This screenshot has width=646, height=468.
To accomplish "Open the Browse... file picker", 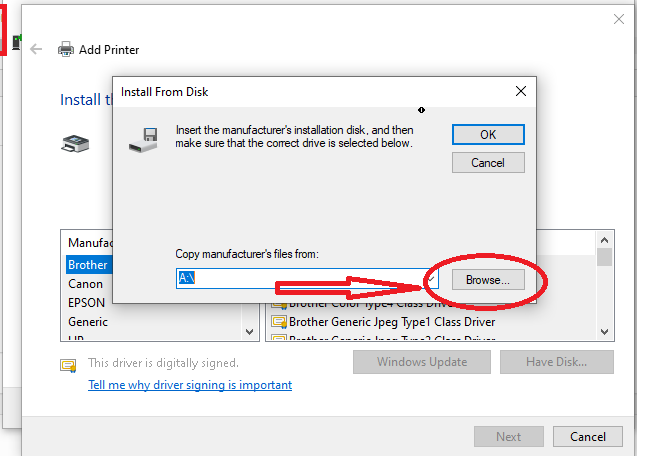I will pos(487,280).
